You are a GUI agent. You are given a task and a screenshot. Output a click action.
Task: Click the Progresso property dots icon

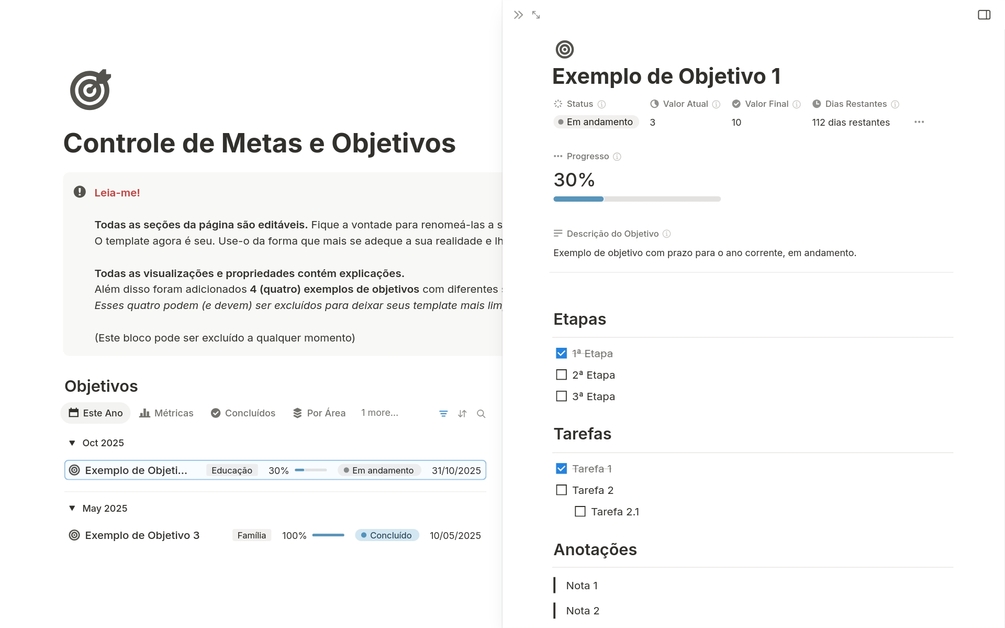tap(558, 156)
